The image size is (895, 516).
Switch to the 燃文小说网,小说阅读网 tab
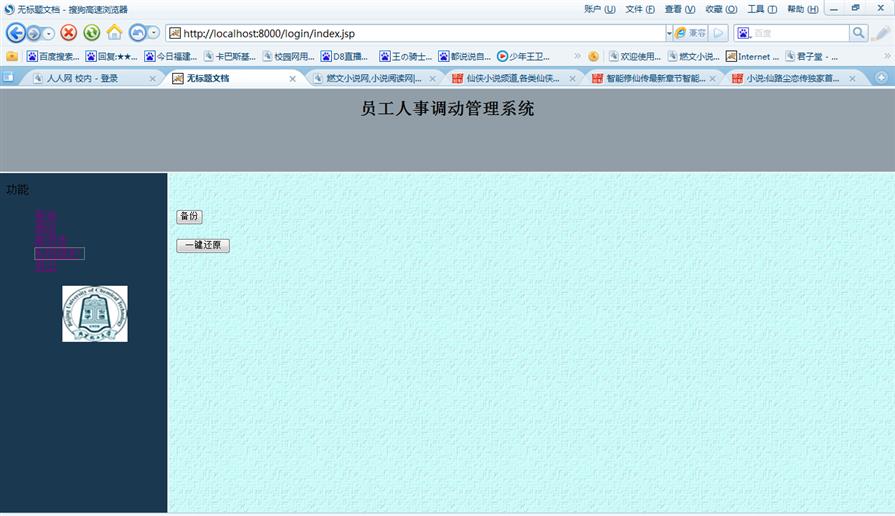(x=373, y=78)
